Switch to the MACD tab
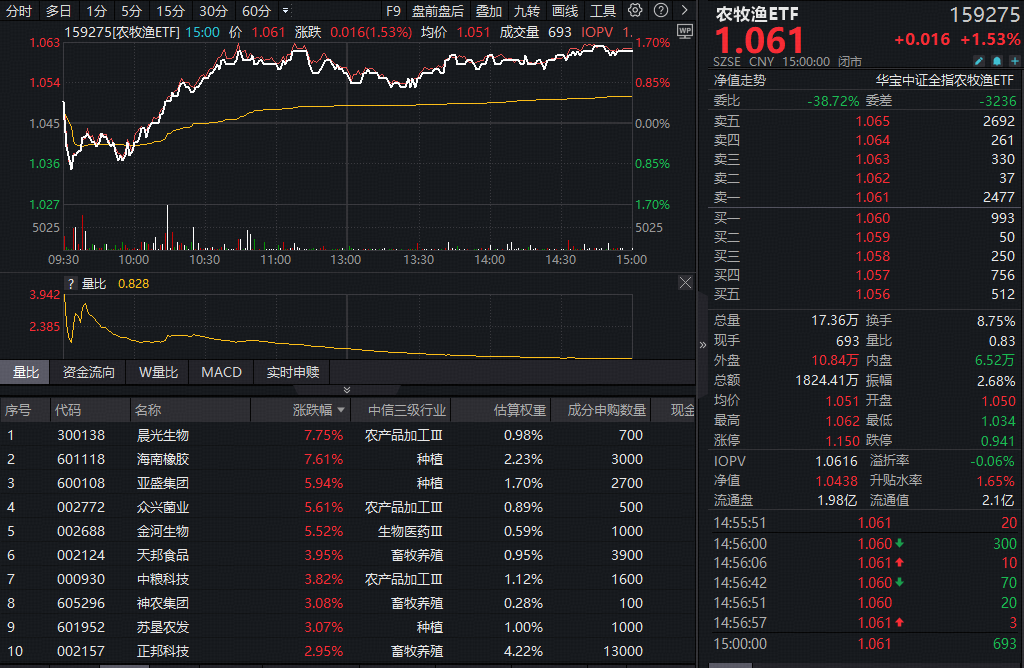Screen dimensions: 1024x668 pos(220,372)
